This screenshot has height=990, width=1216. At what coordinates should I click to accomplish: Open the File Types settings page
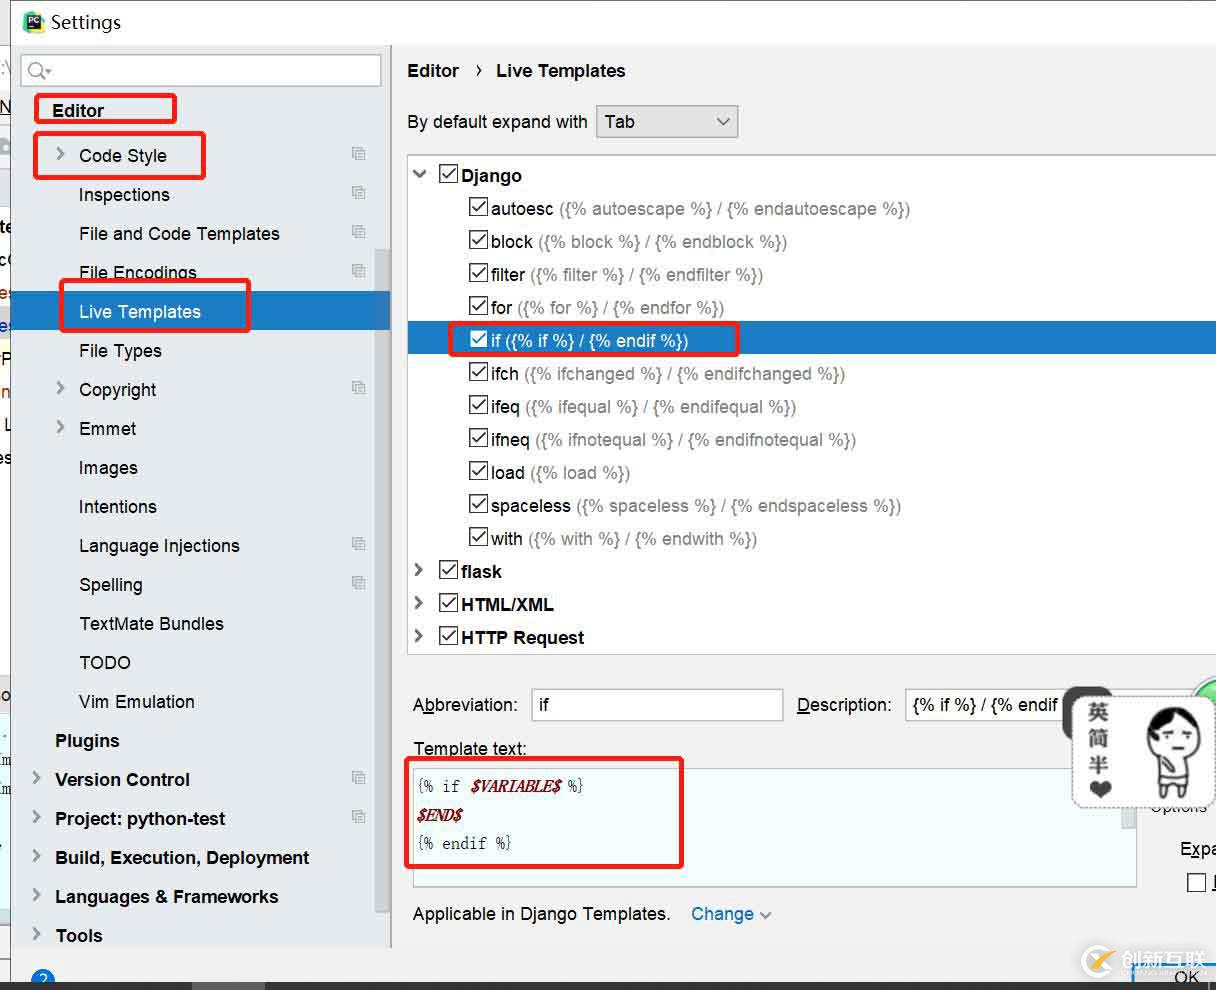[x=120, y=351]
